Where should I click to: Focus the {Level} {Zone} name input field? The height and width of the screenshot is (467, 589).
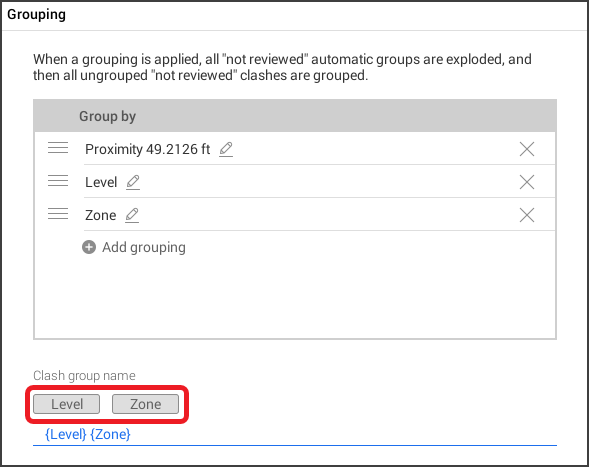295,435
